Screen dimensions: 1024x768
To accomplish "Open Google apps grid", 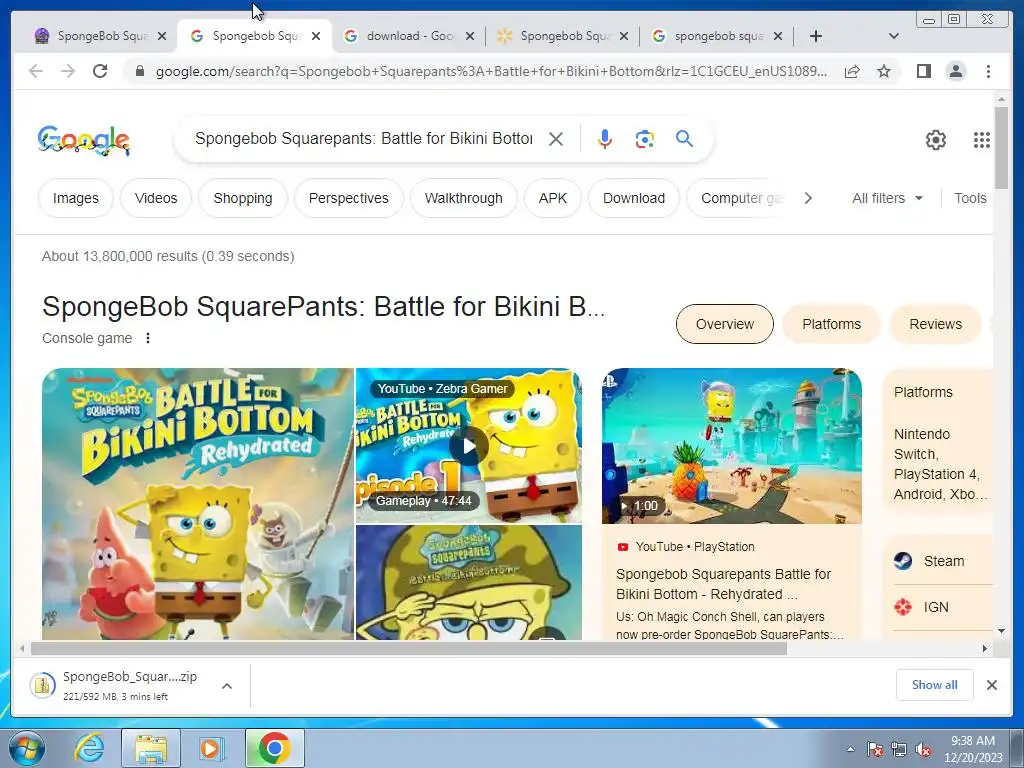I will coord(982,140).
